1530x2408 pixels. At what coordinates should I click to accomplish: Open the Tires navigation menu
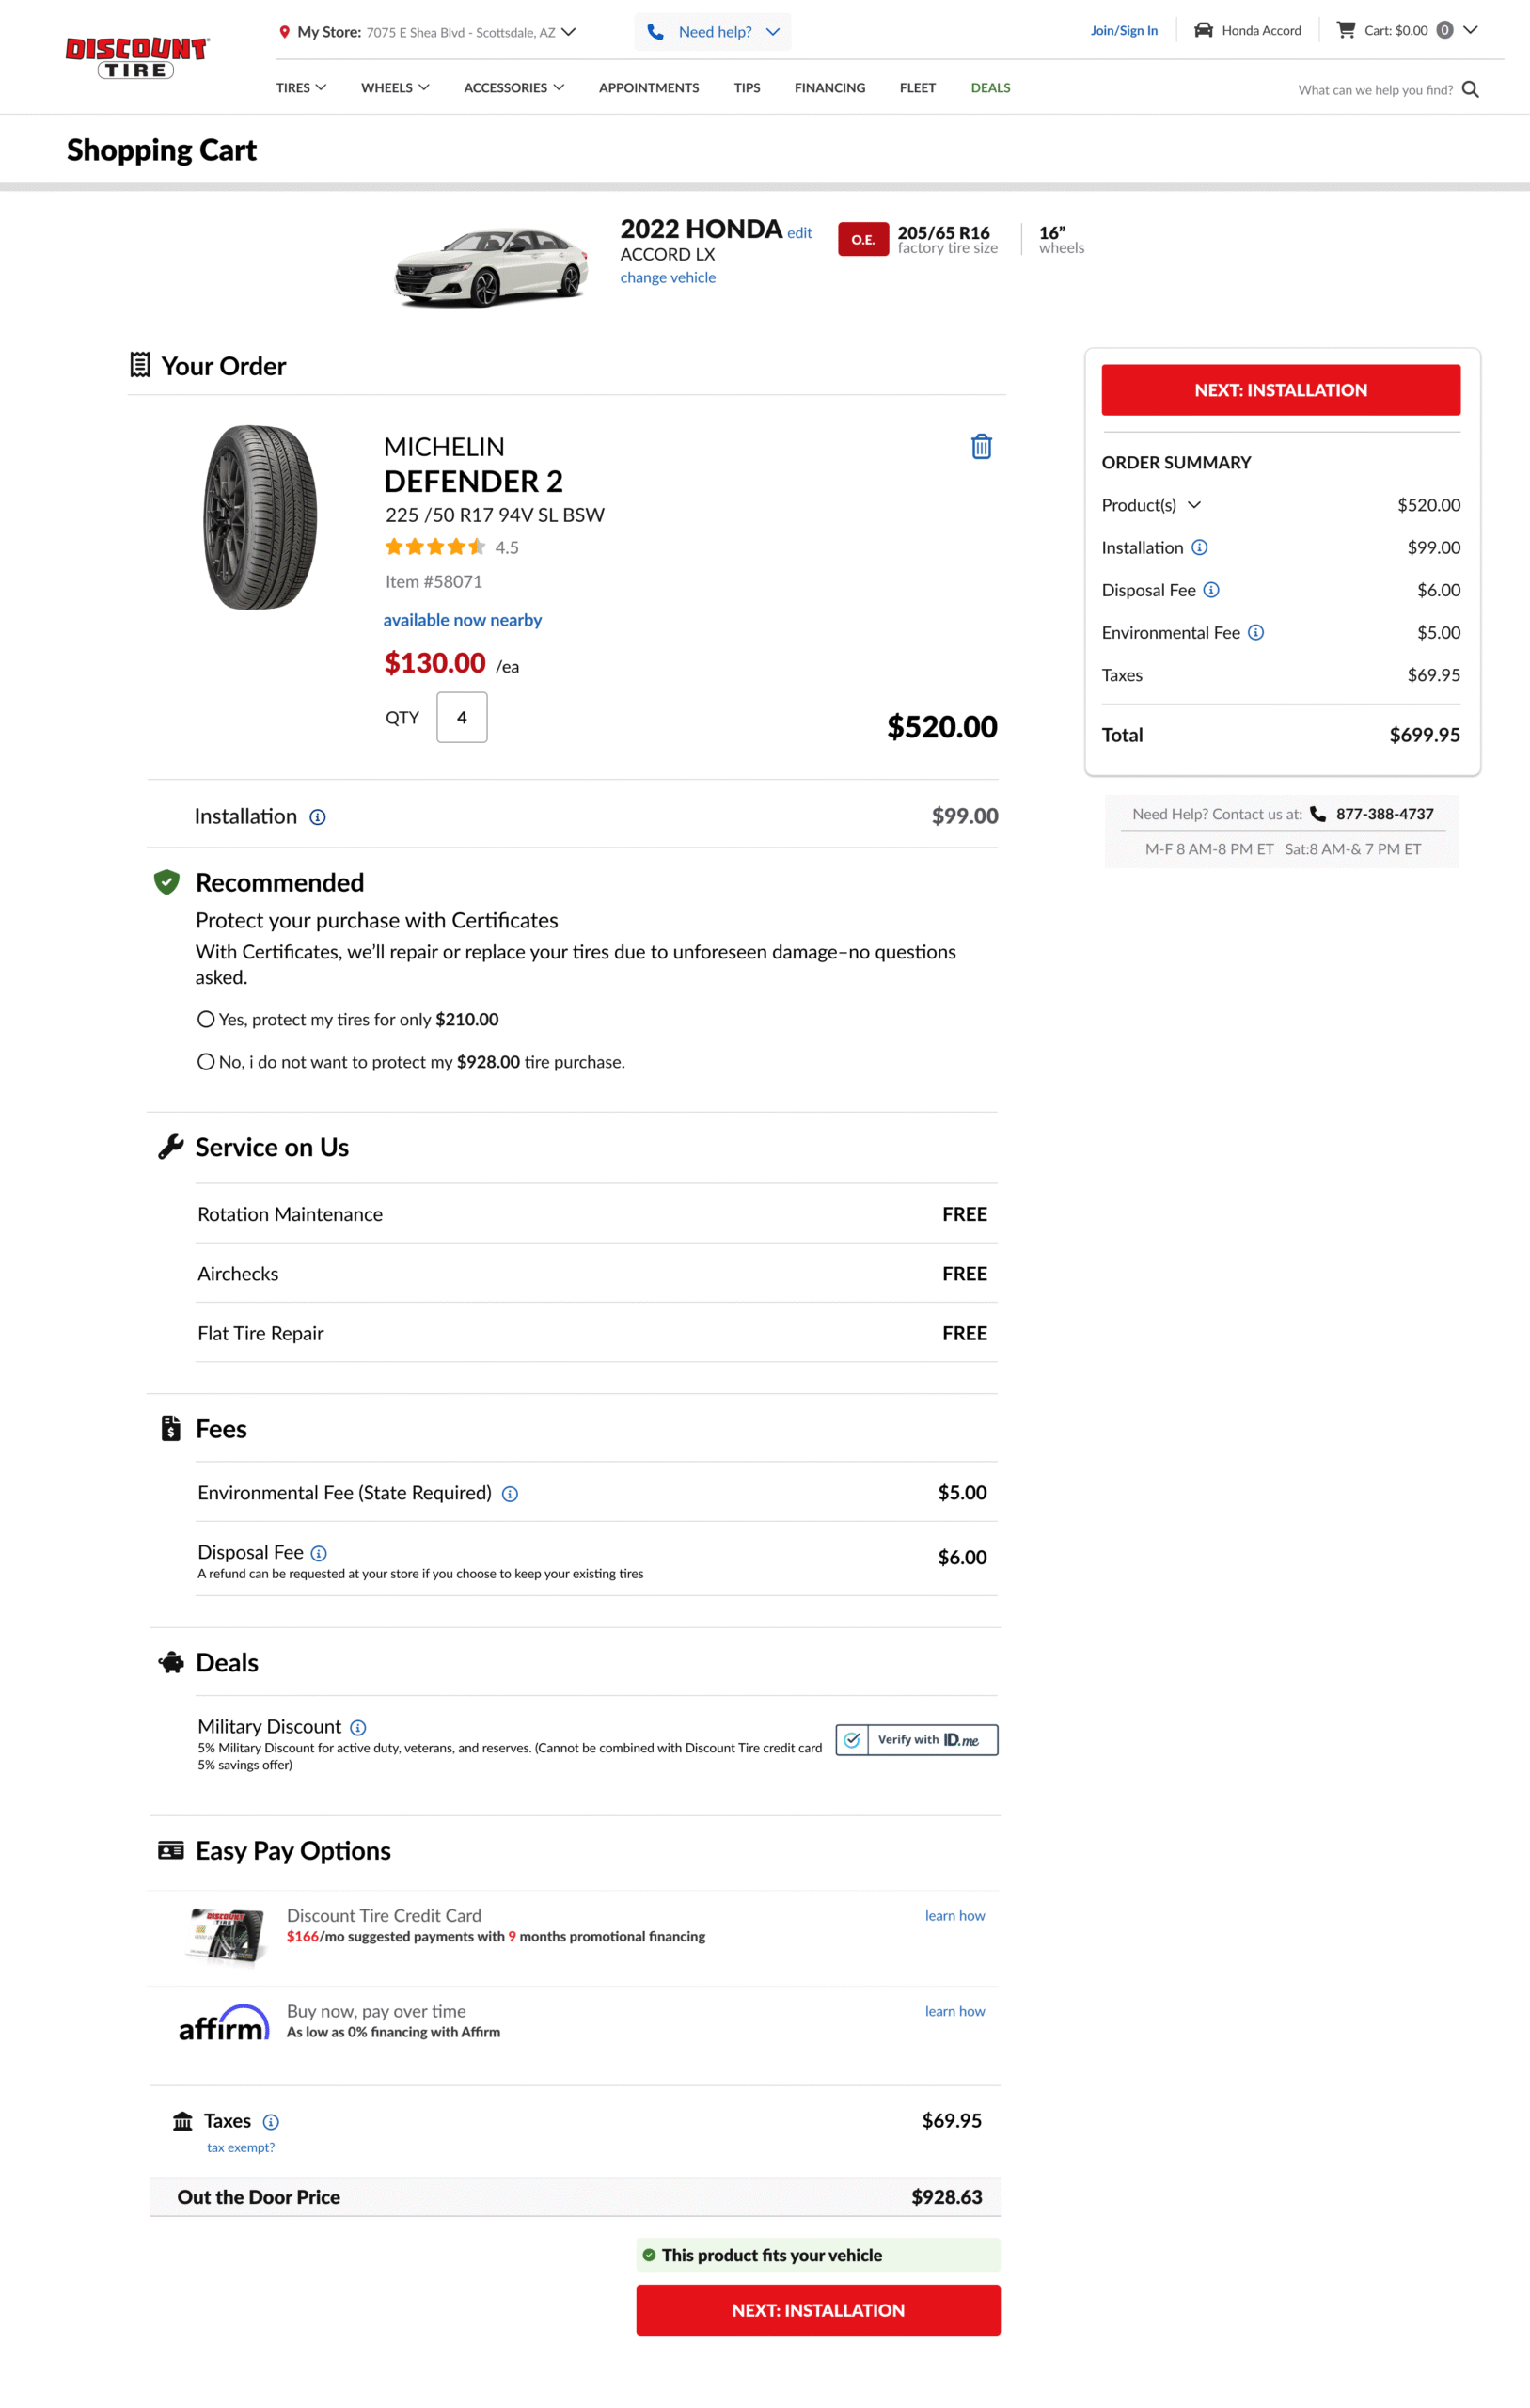pyautogui.click(x=301, y=88)
